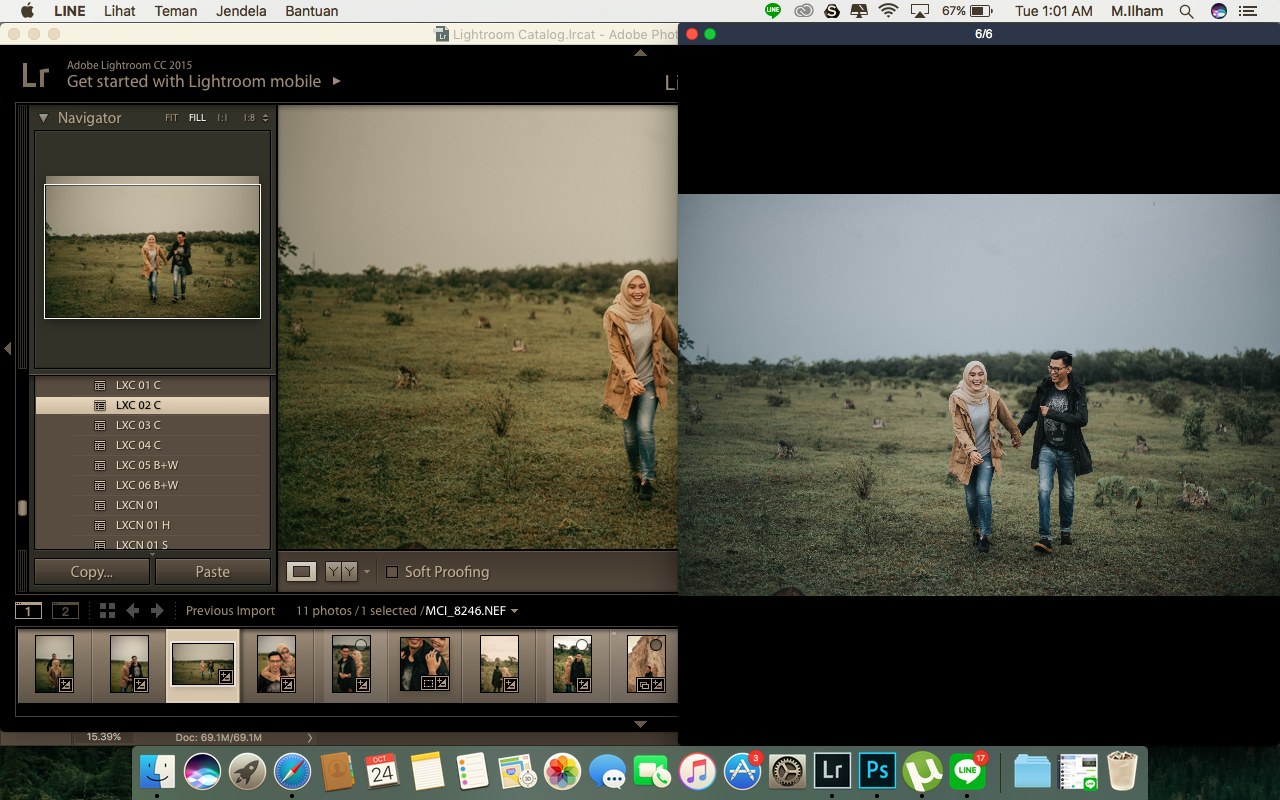The width and height of the screenshot is (1280, 800).
Task: Open the Lihat menu
Action: 120,11
